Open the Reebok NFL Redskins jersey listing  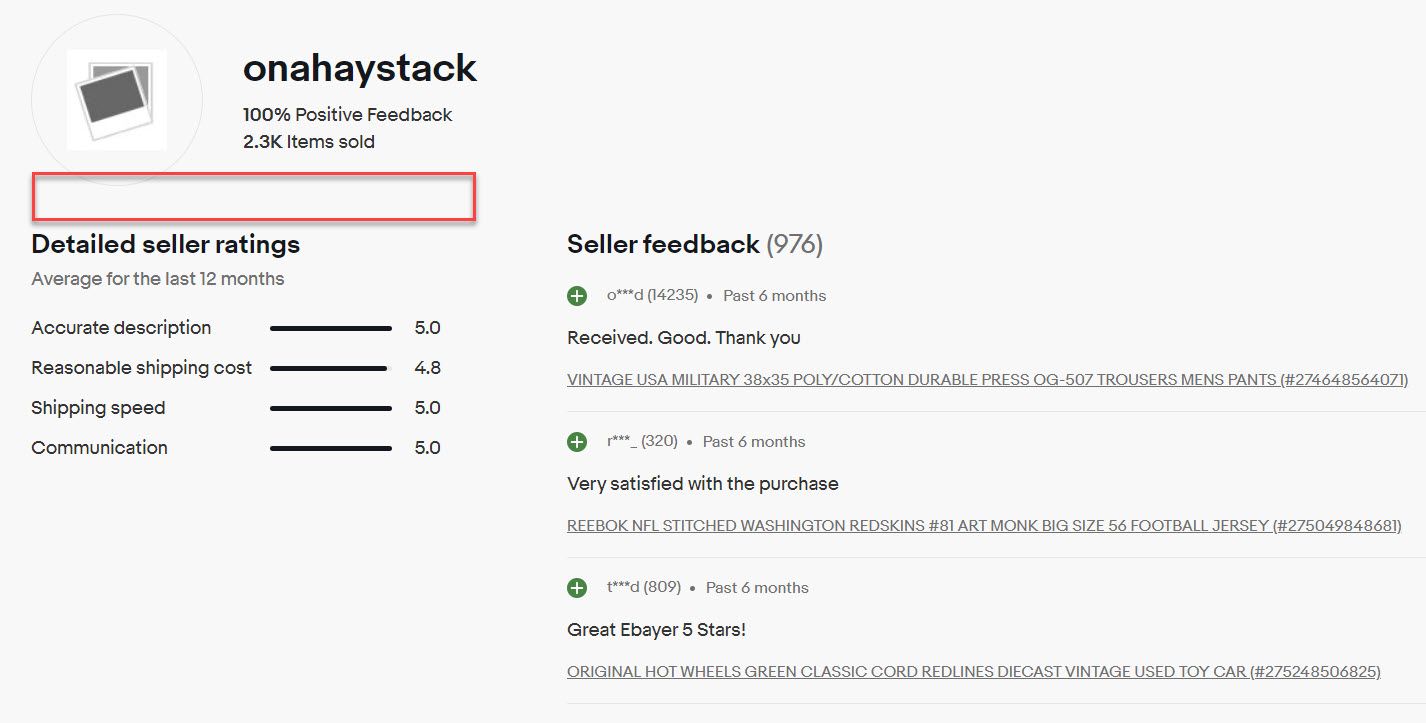(x=984, y=526)
